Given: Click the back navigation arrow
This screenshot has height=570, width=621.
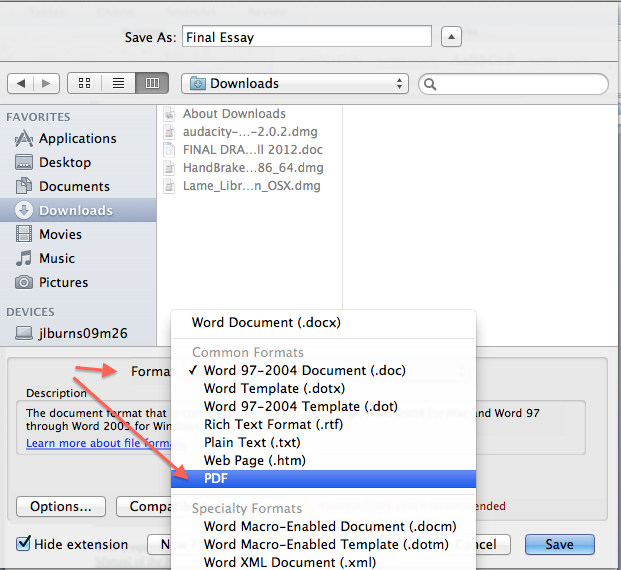Looking at the screenshot, I should [22, 83].
